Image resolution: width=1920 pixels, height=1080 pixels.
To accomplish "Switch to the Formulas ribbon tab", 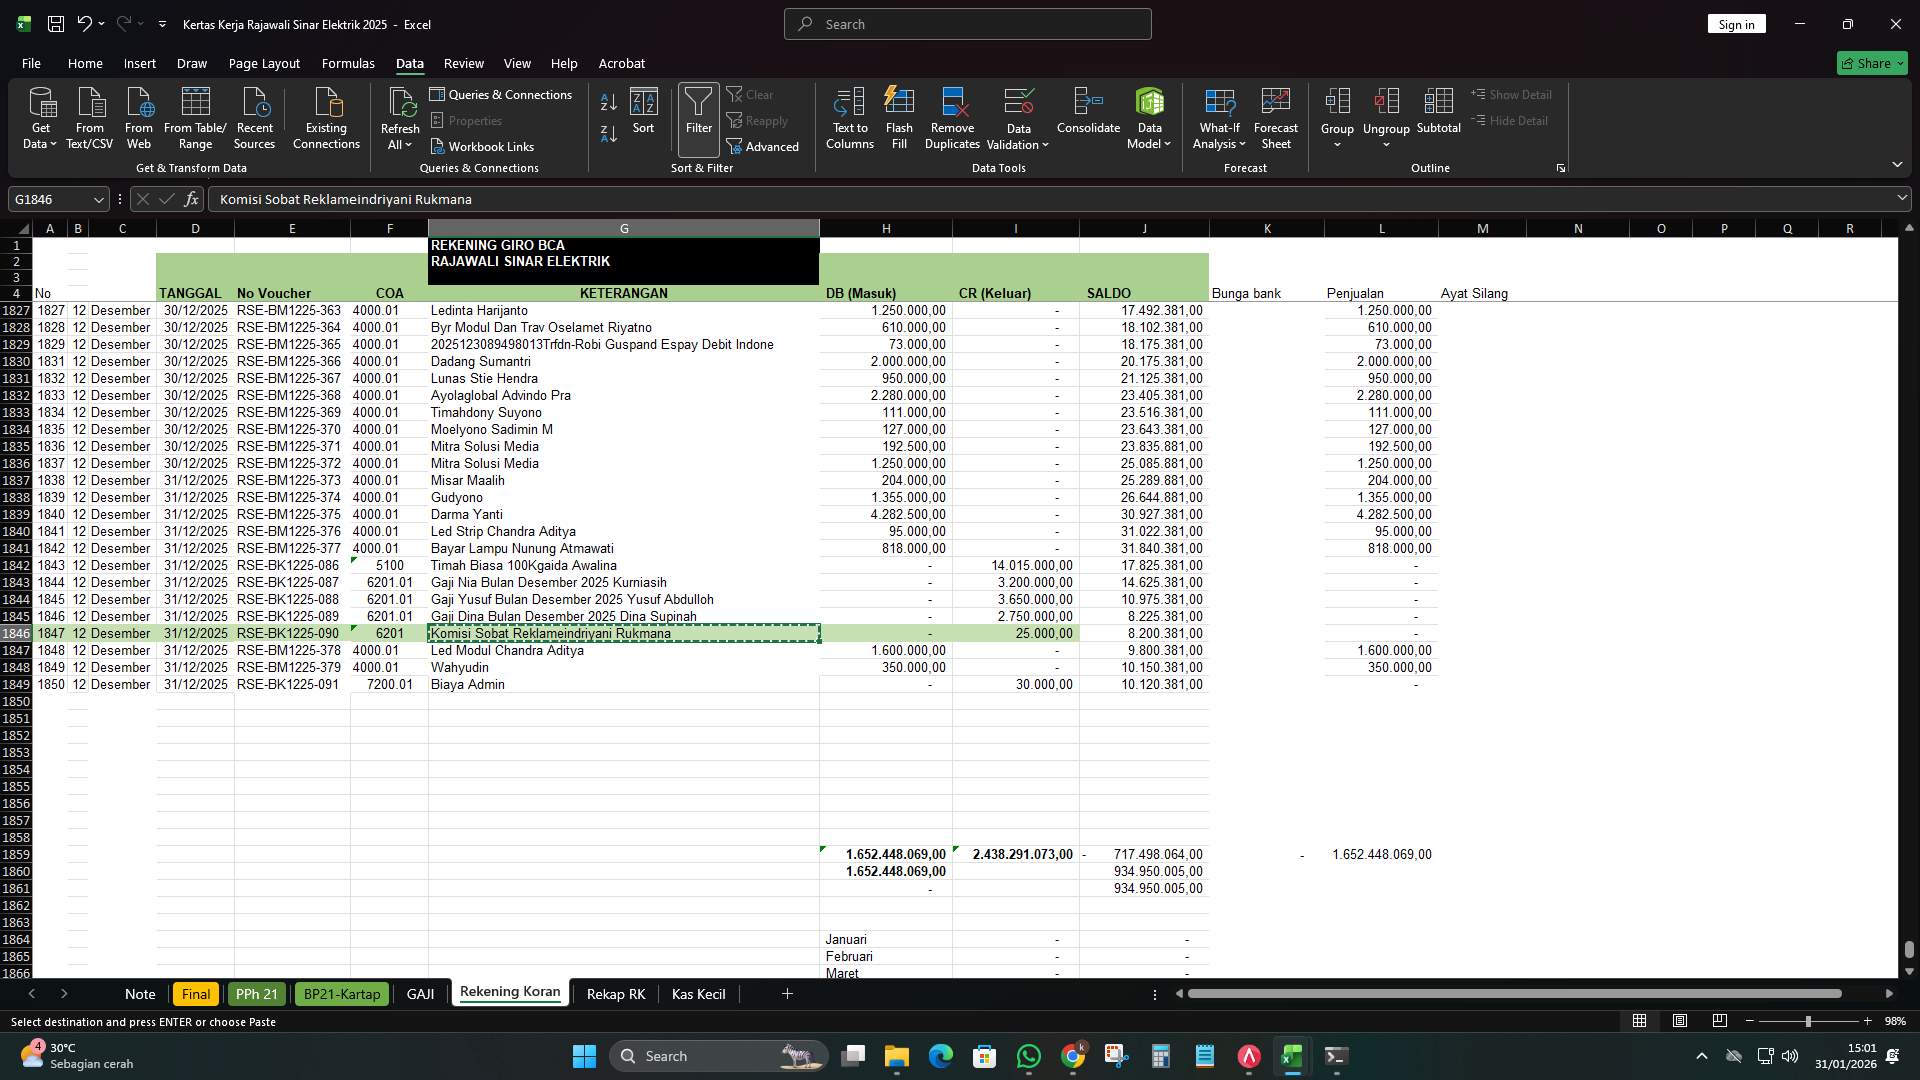I will [x=347, y=63].
